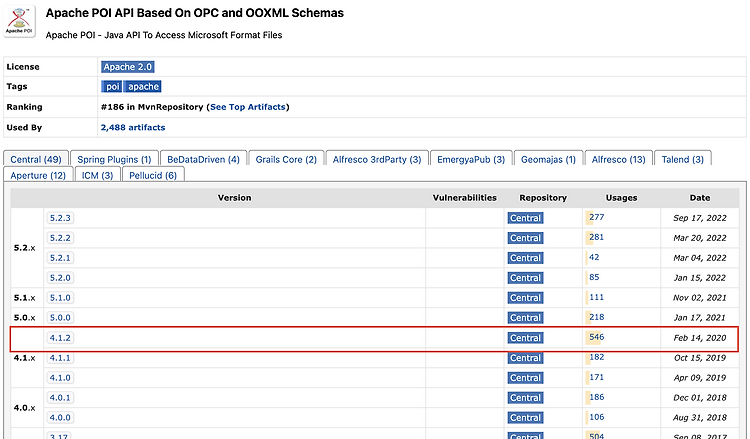Click the Apache POI API page title
This screenshot has height=439, width=750.
(195, 13)
